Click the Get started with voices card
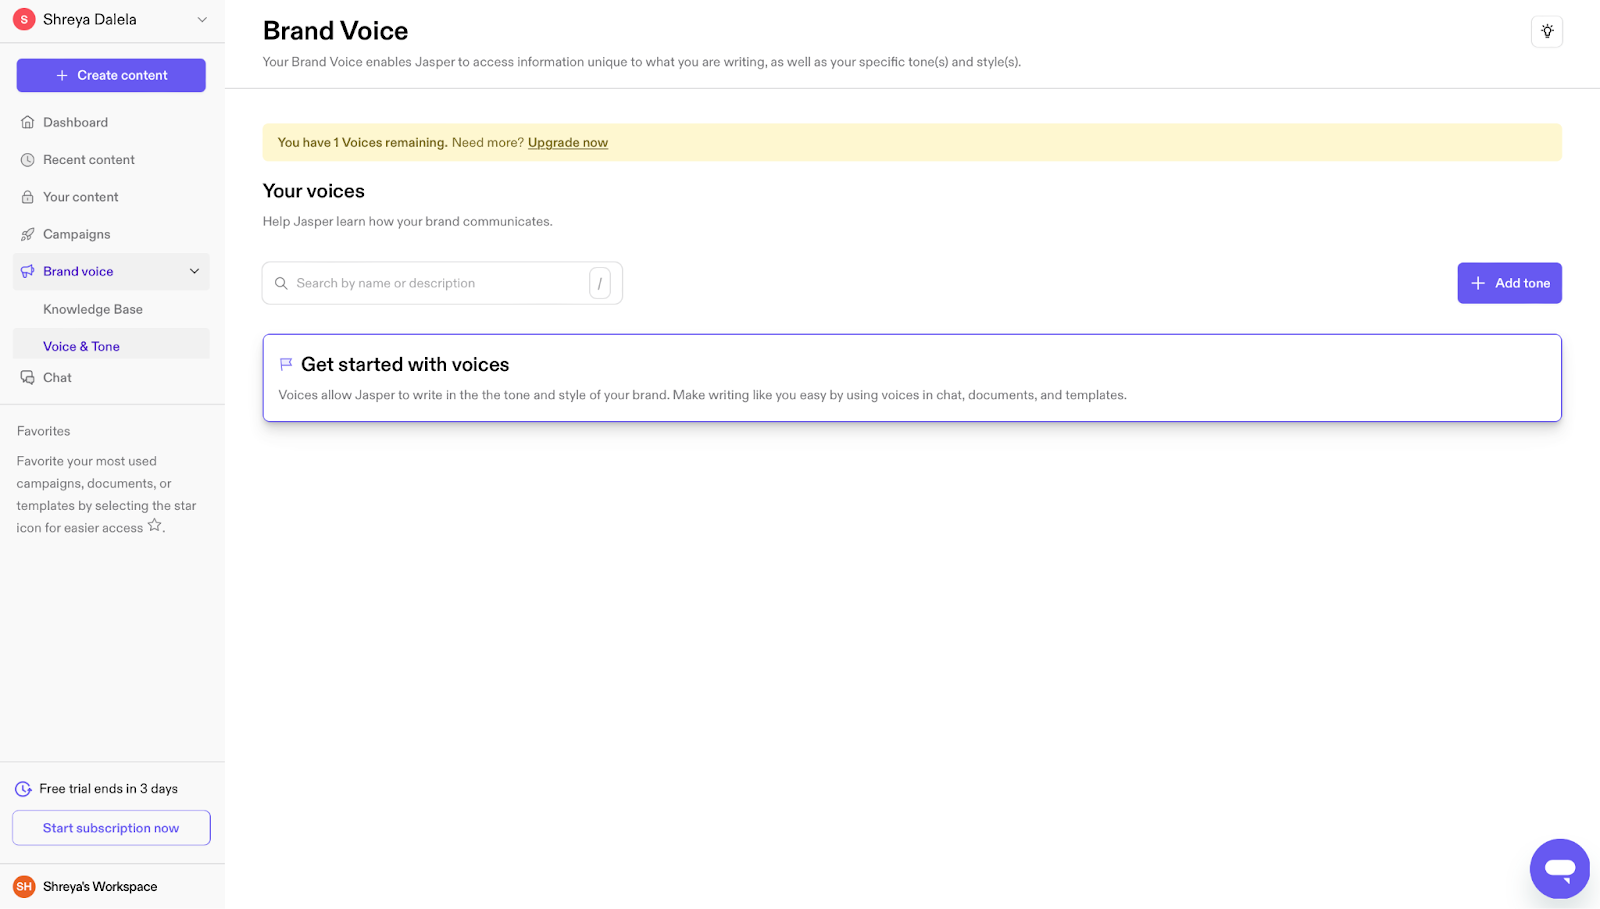Image resolution: width=1600 pixels, height=909 pixels. click(912, 378)
